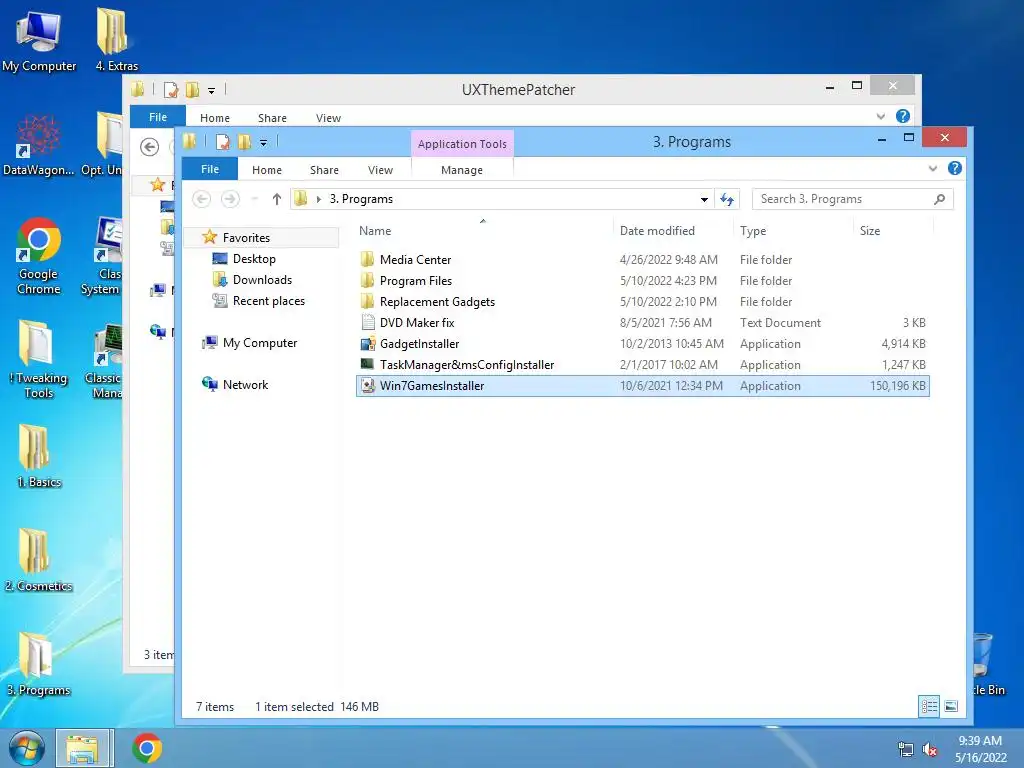Click the network tray icon

[x=906, y=750]
